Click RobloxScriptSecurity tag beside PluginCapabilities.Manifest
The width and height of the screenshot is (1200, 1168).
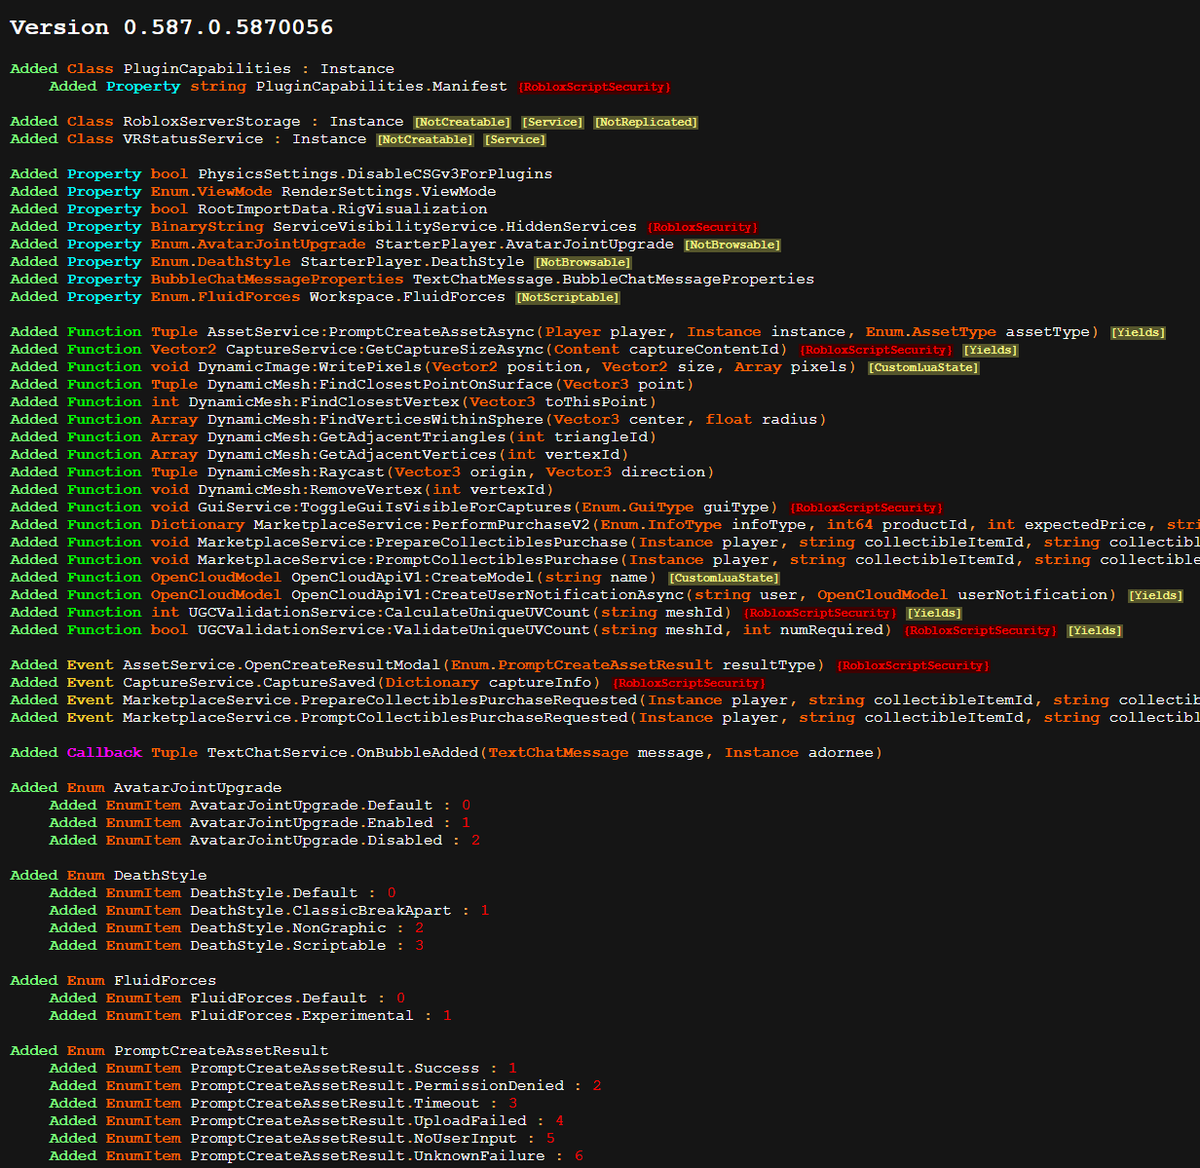[x=594, y=88]
